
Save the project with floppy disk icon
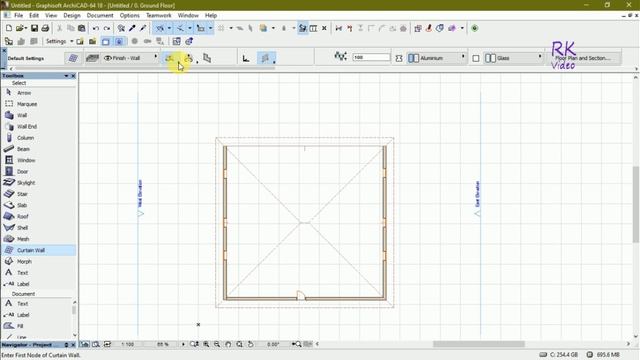(34, 28)
